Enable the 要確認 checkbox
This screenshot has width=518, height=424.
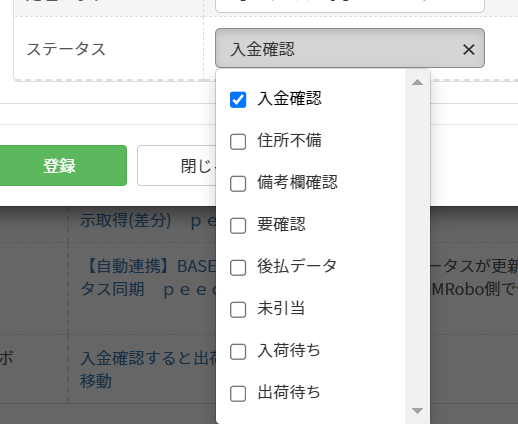(x=238, y=226)
